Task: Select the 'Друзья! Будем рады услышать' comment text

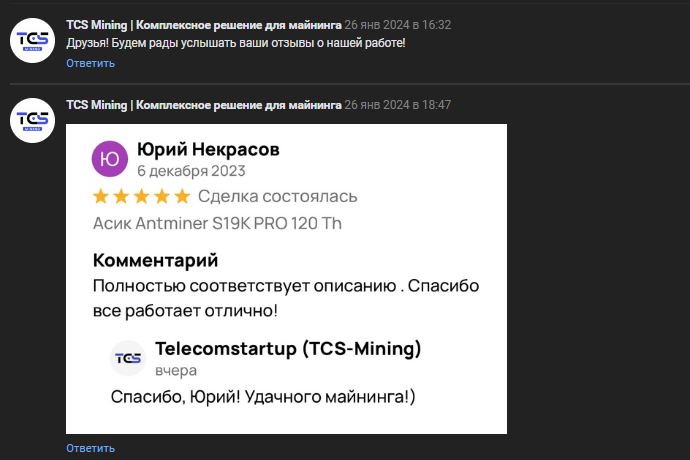Action: [236, 44]
